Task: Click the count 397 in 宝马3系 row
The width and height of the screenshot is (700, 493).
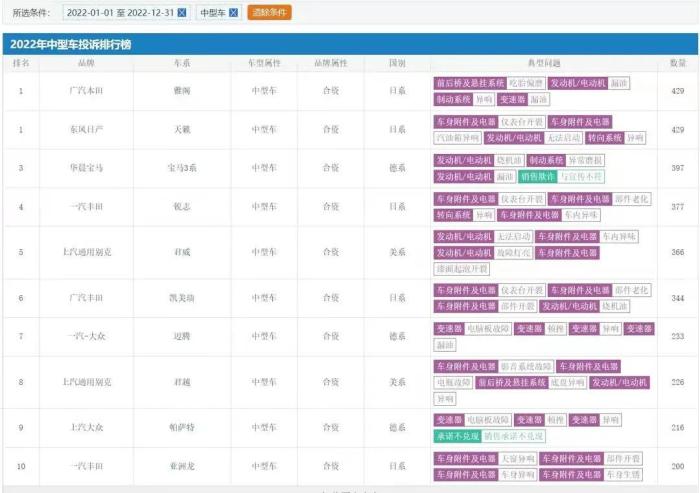Action: (678, 168)
